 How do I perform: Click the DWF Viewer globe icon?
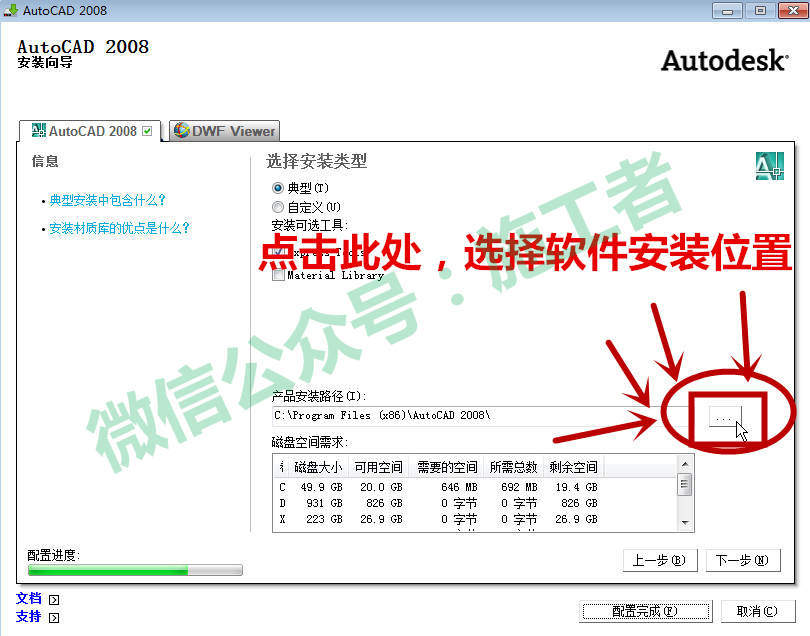pyautogui.click(x=181, y=130)
